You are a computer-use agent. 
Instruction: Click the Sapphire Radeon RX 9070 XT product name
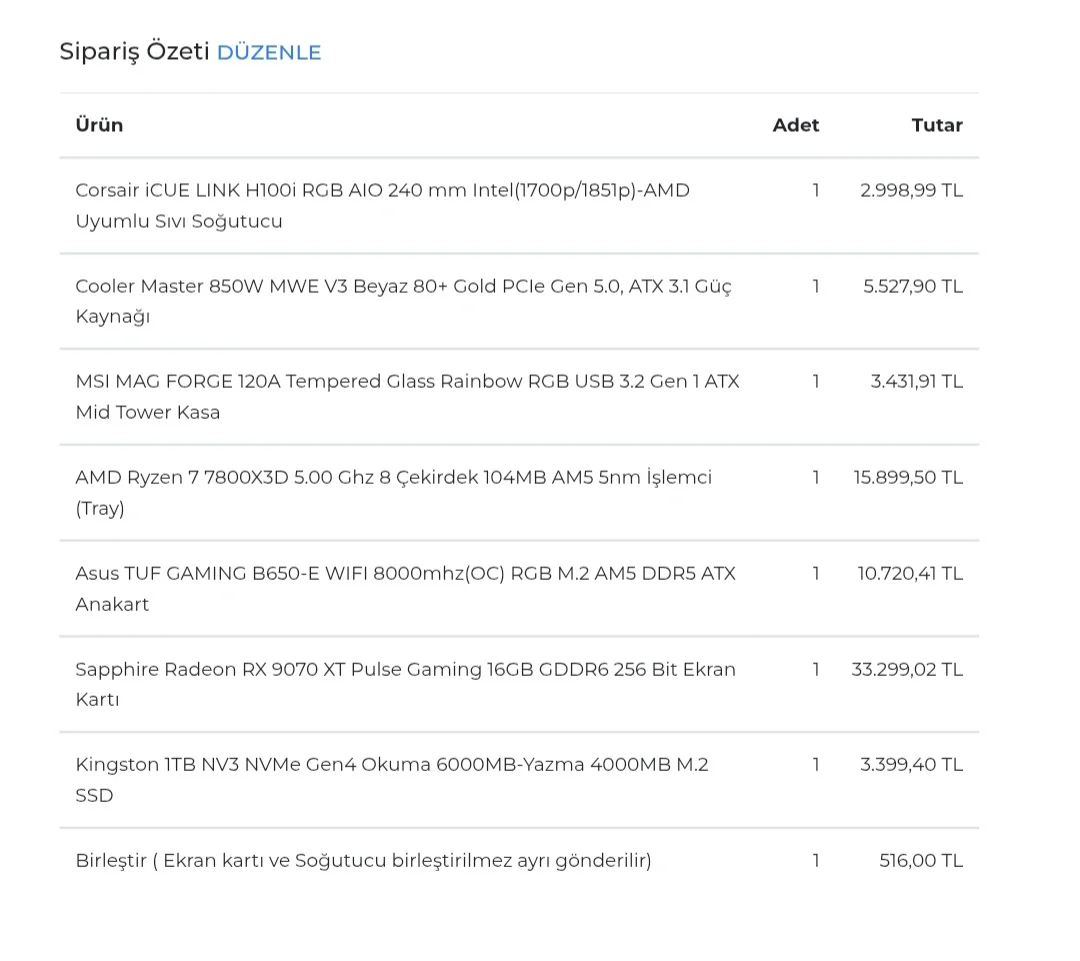click(405, 684)
